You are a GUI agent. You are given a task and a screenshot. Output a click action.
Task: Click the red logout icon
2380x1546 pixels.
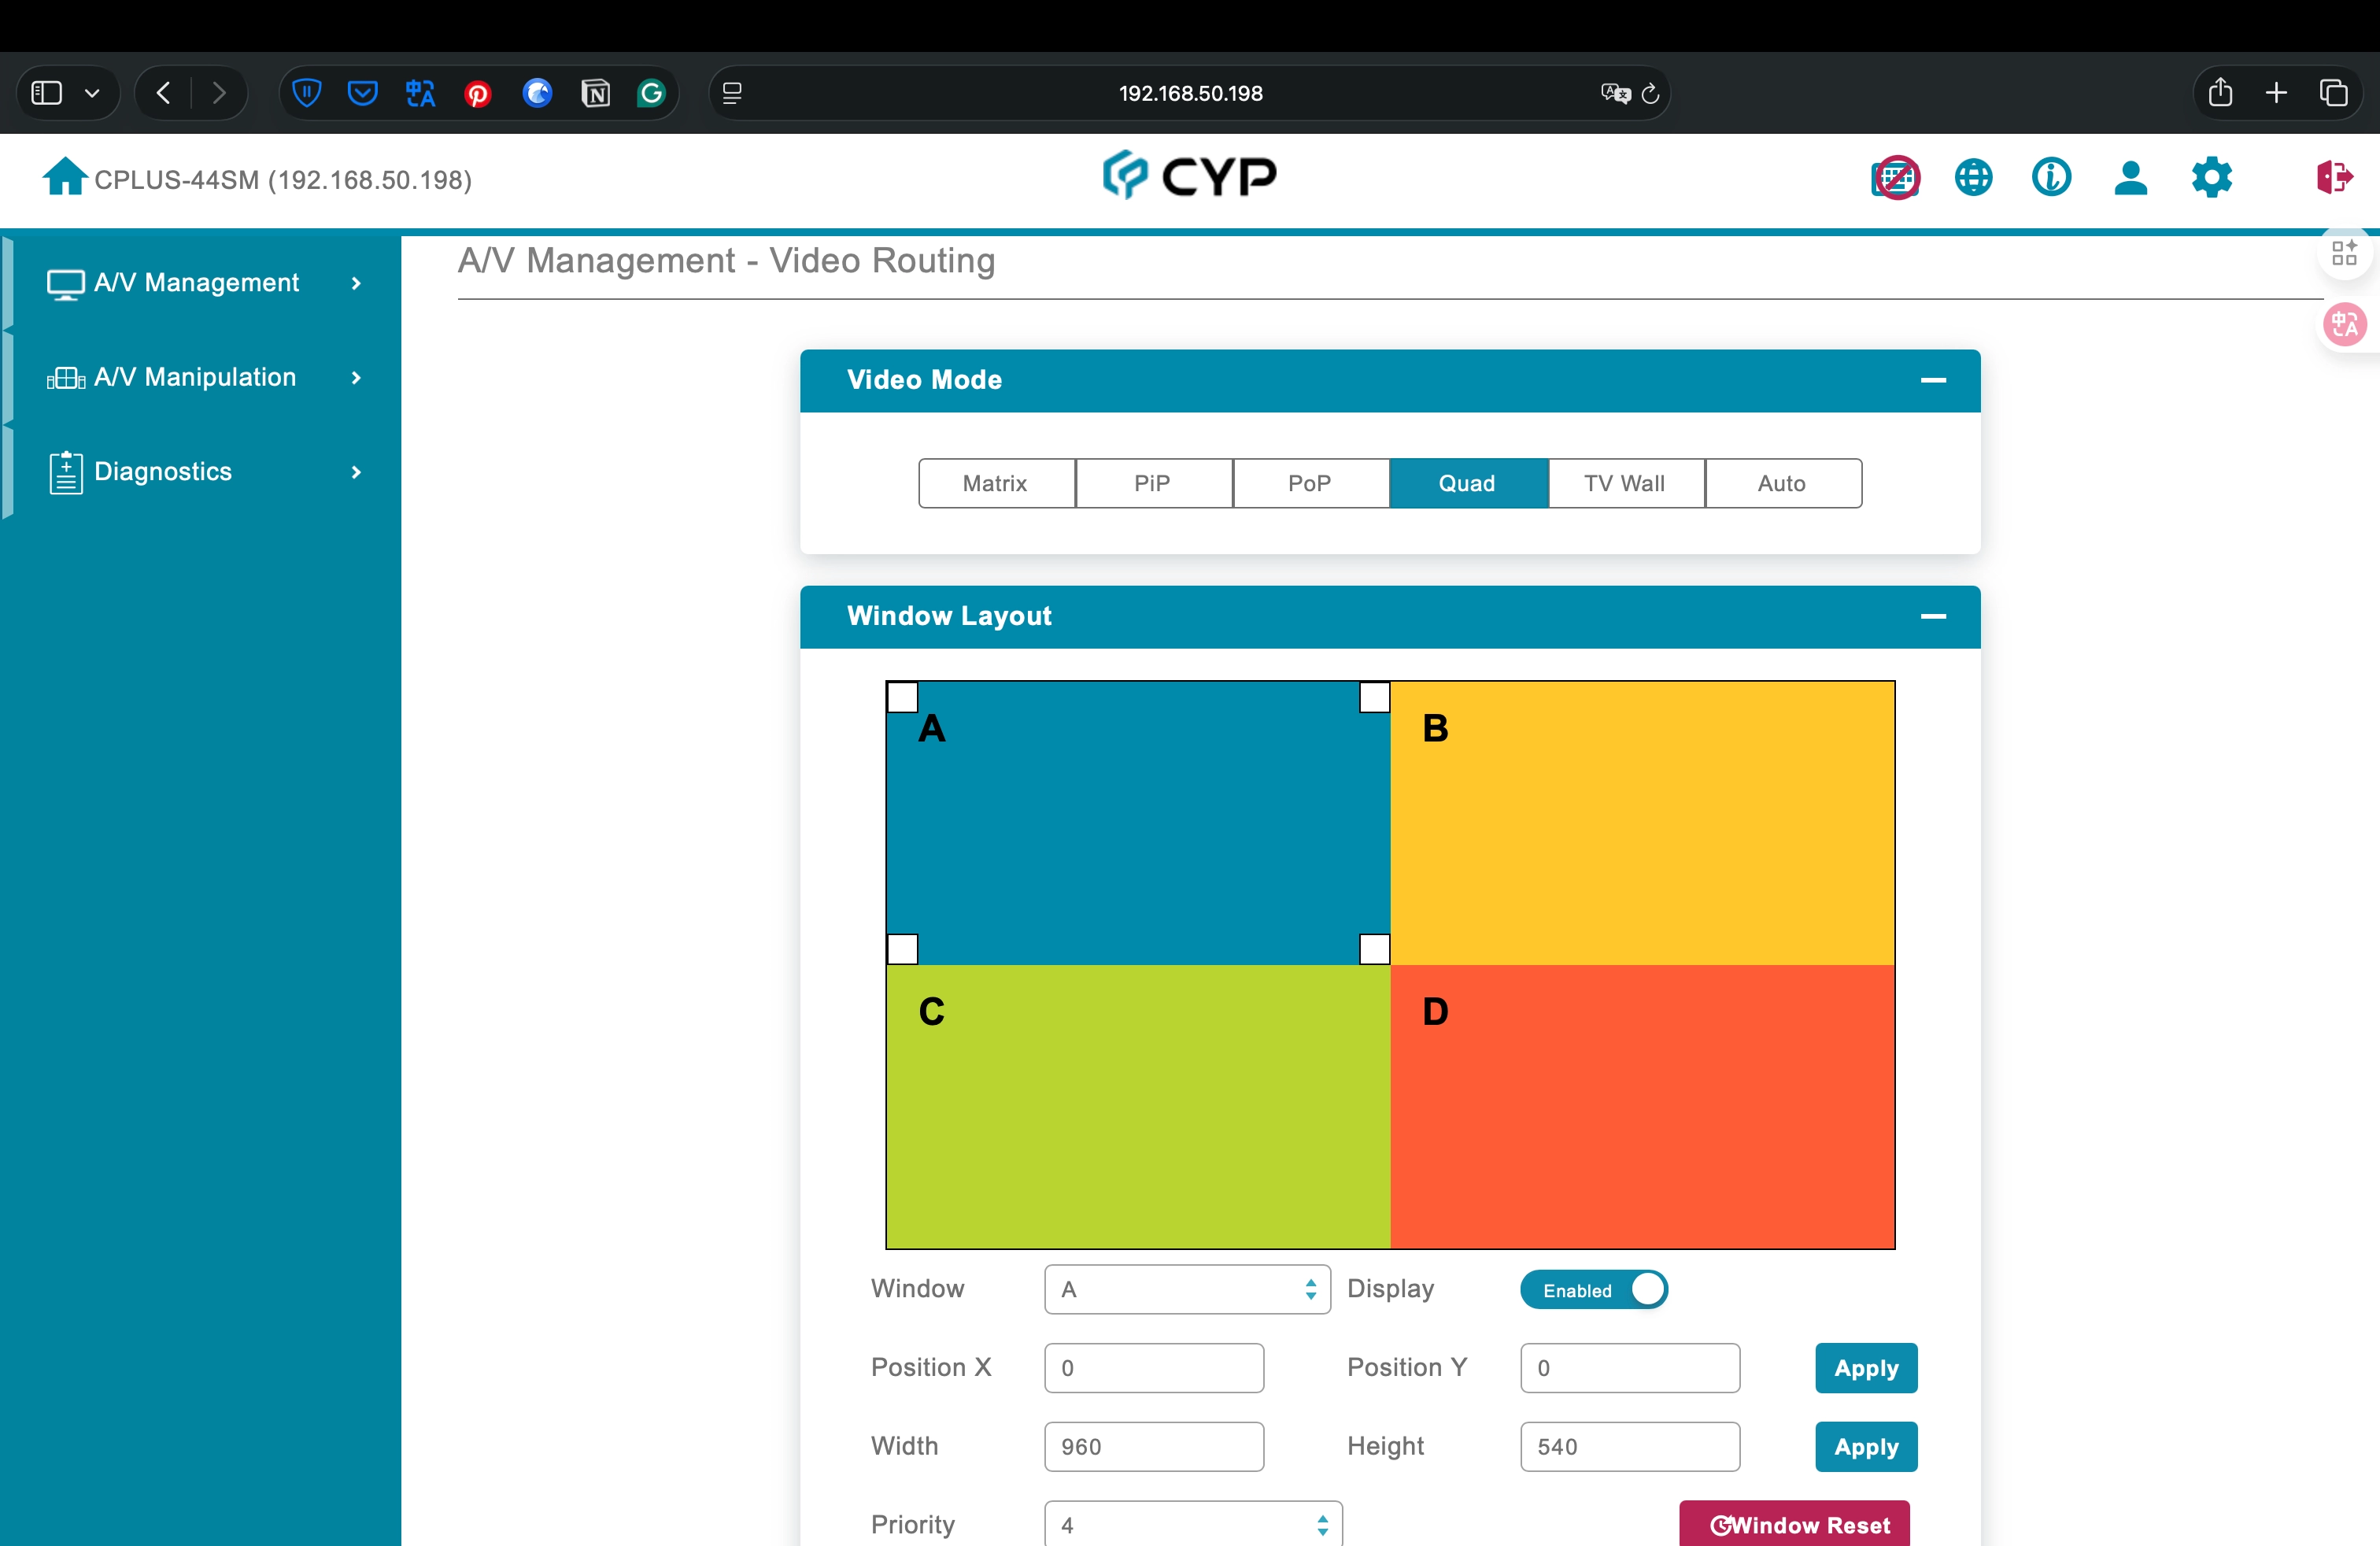2335,178
